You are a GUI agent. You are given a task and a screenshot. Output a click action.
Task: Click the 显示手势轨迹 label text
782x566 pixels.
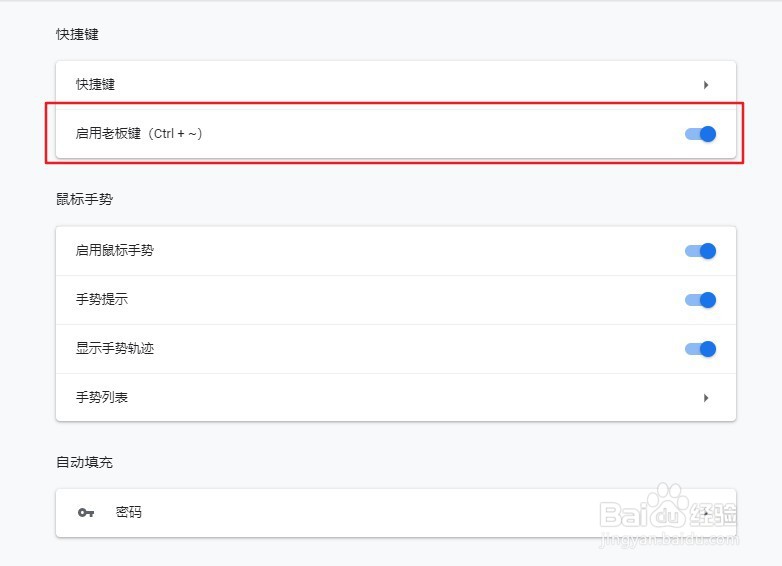pos(115,349)
